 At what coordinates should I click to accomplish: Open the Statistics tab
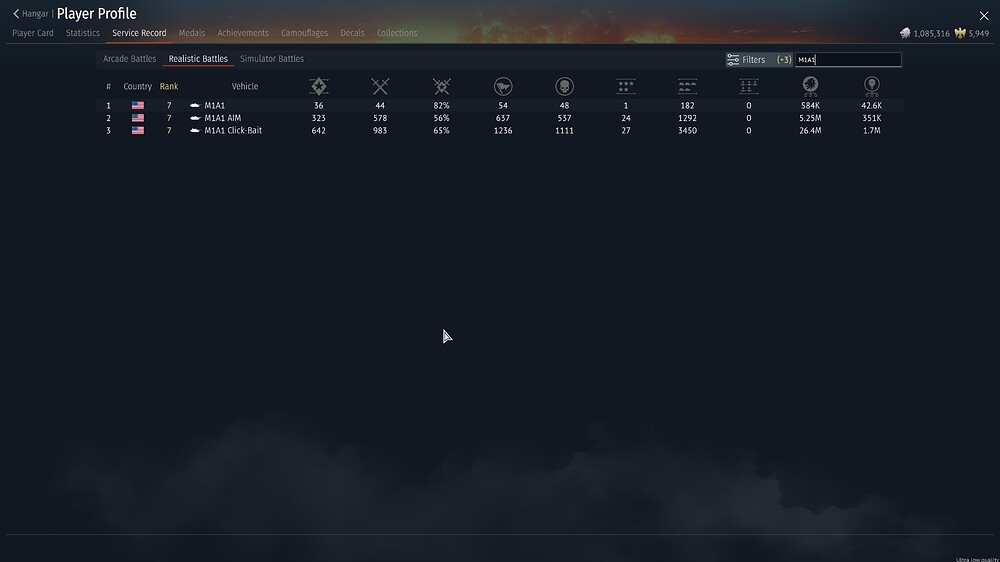pos(83,33)
